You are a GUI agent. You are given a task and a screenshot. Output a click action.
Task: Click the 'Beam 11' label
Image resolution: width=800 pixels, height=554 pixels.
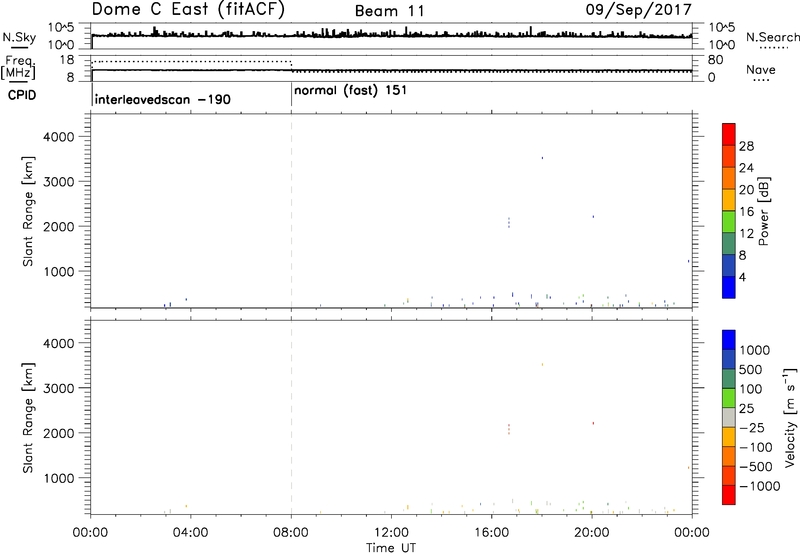[x=390, y=11]
